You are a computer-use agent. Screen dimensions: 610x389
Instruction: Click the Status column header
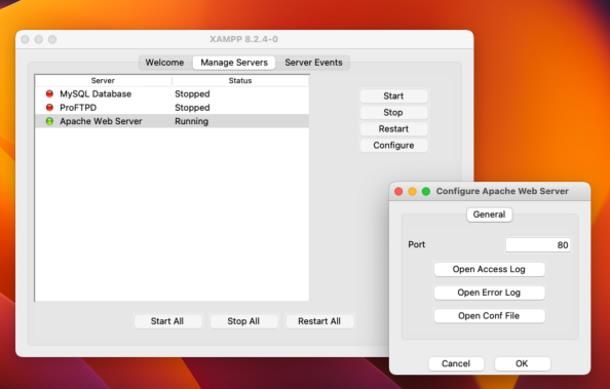(x=240, y=81)
